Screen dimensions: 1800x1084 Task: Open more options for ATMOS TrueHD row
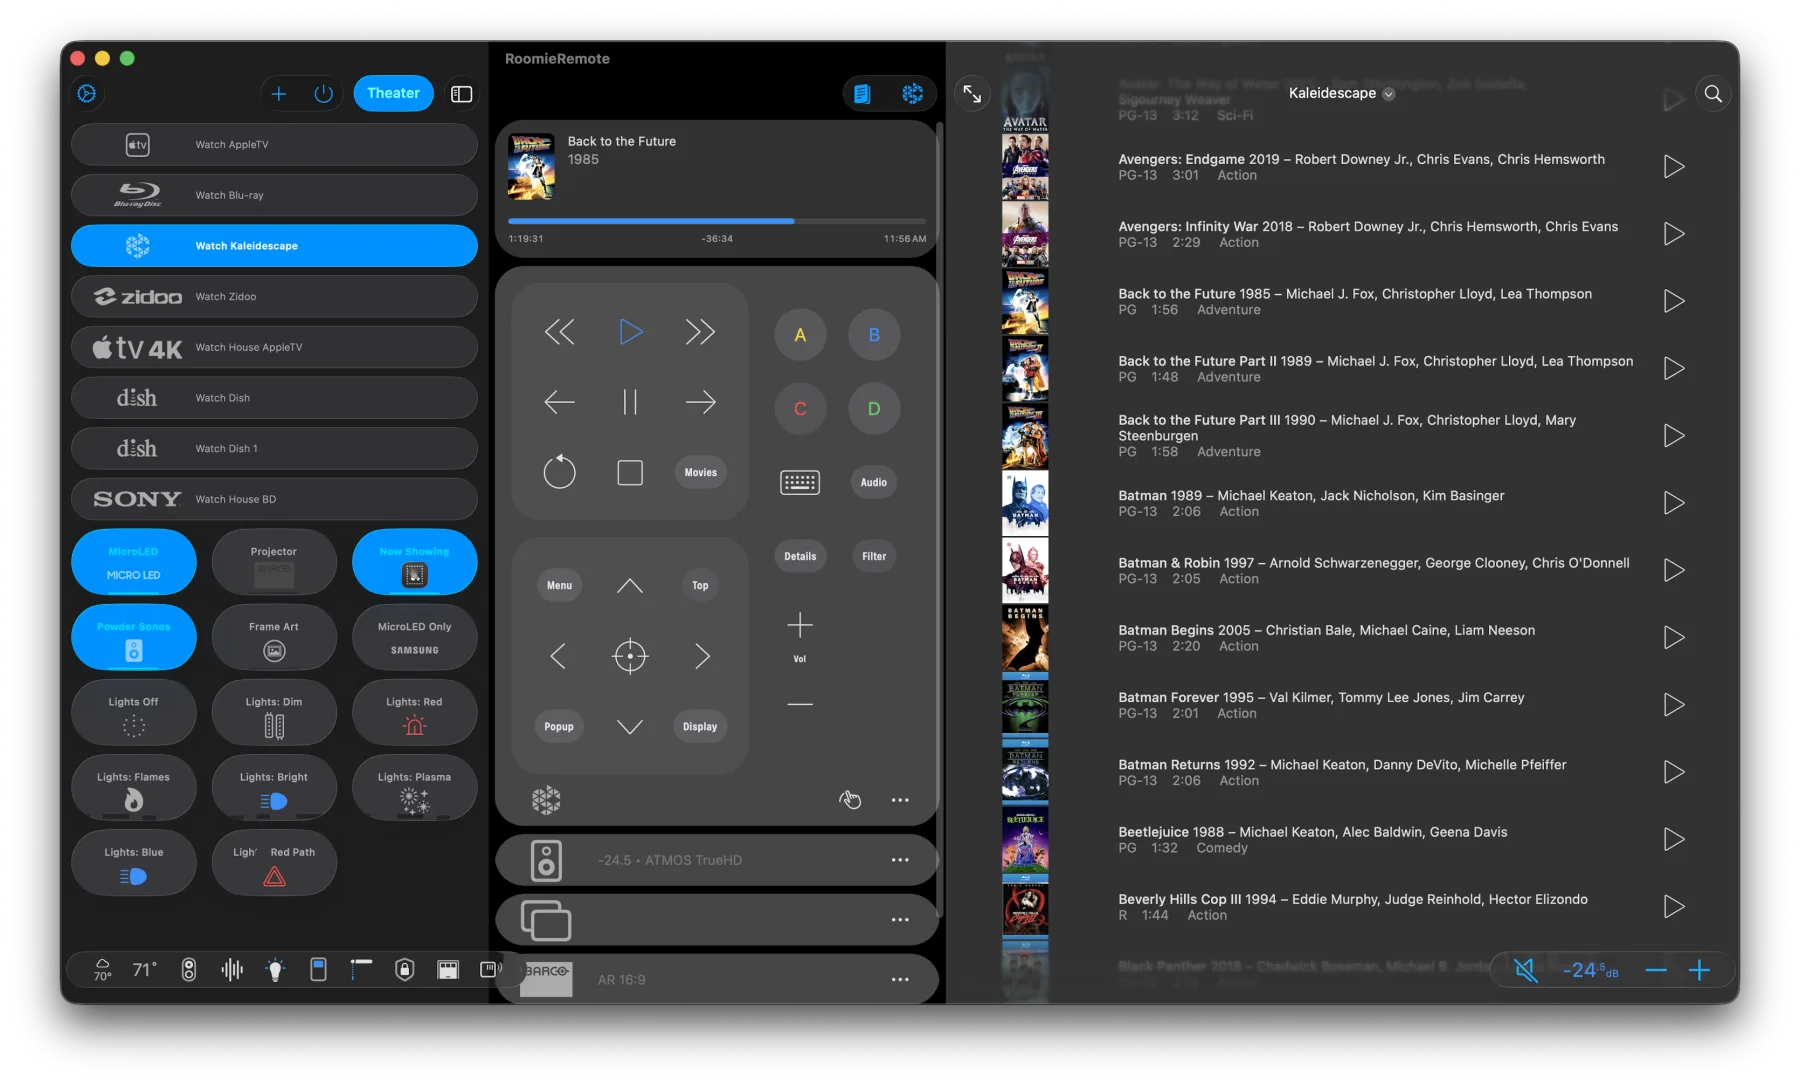point(900,860)
